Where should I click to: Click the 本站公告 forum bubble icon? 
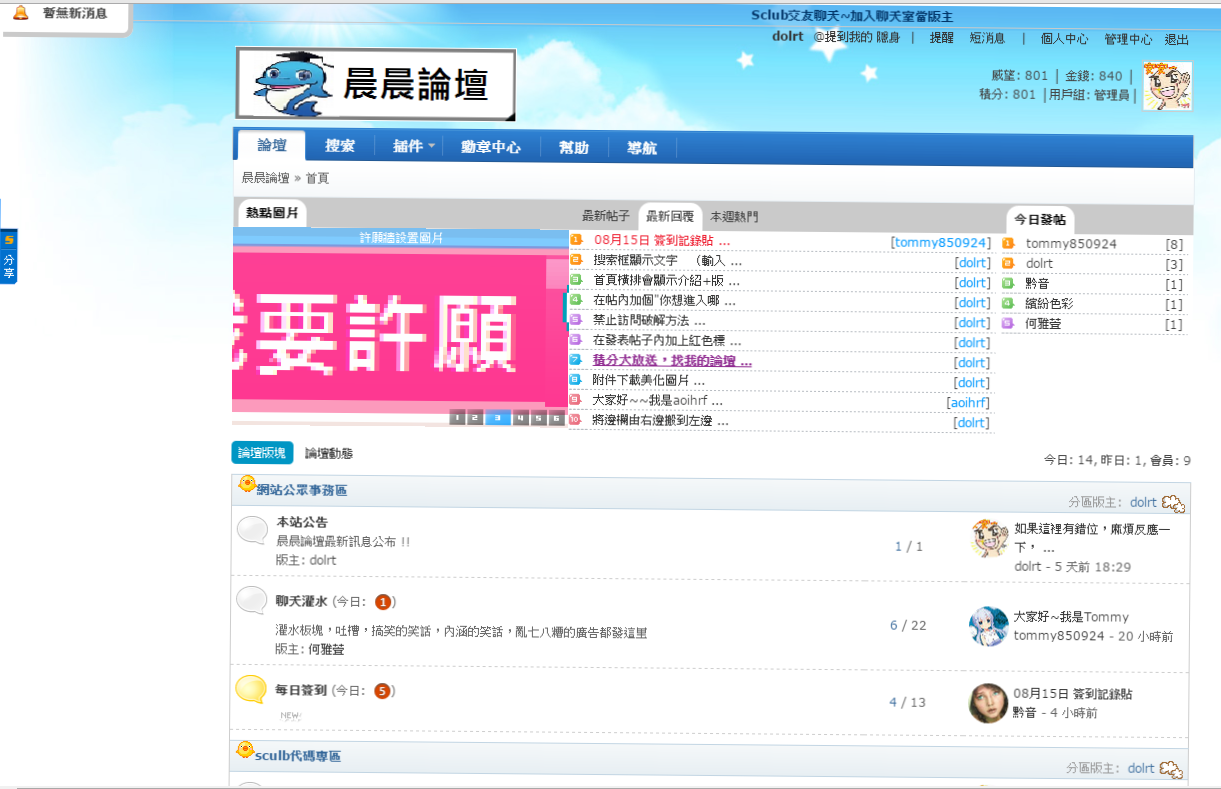pyautogui.click(x=252, y=531)
